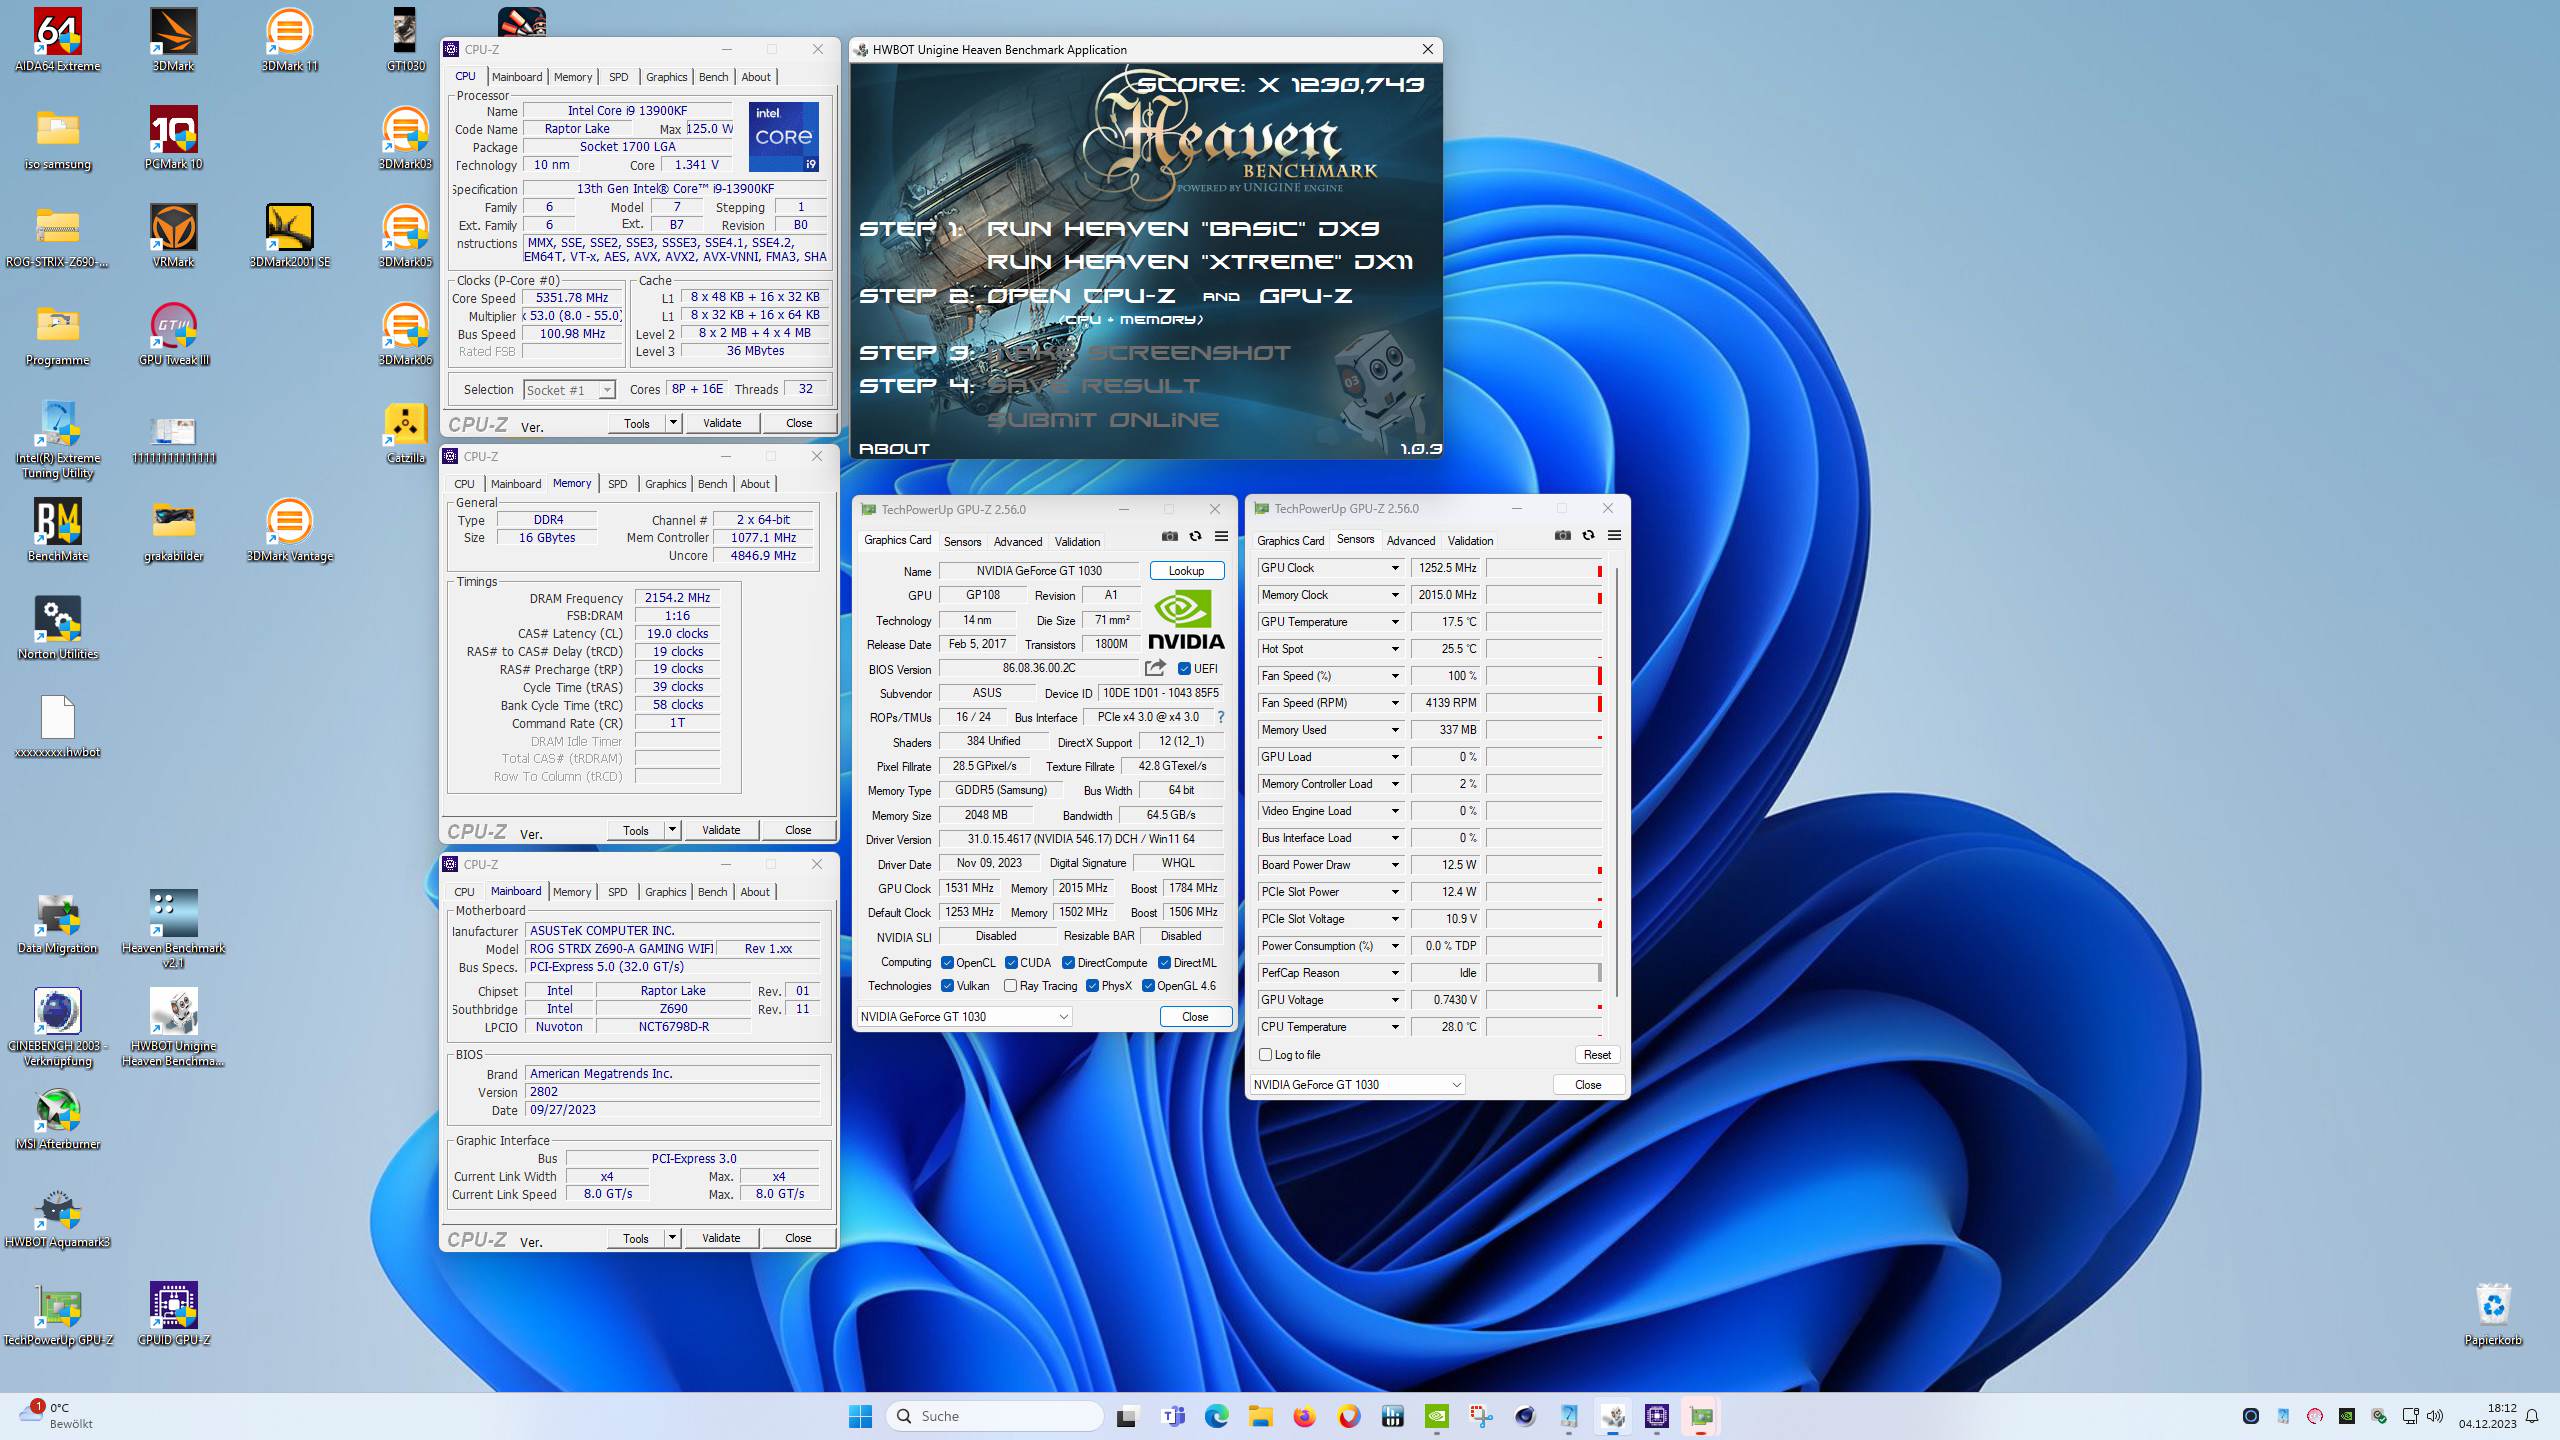This screenshot has width=2560, height=1440.
Task: Expand Board Power Draw sensor dropdown
Action: coord(1395,865)
